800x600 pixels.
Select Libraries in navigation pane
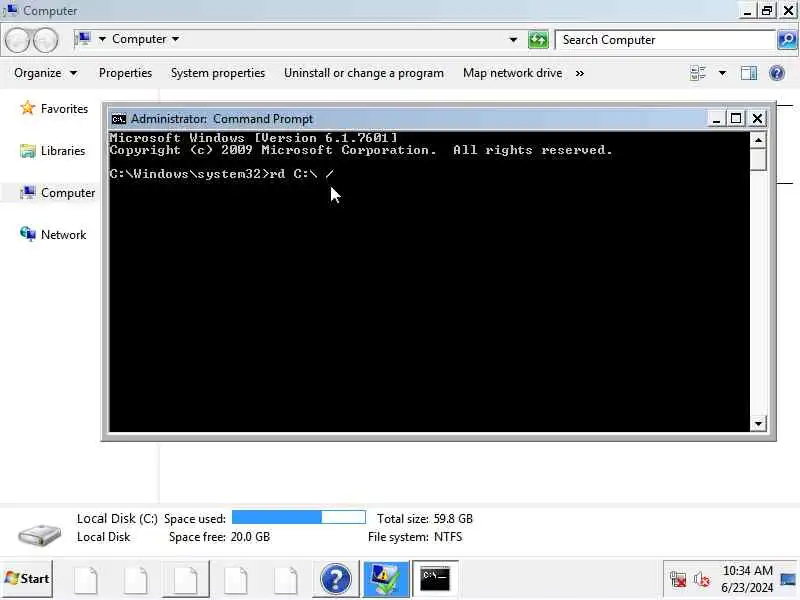coord(53,151)
